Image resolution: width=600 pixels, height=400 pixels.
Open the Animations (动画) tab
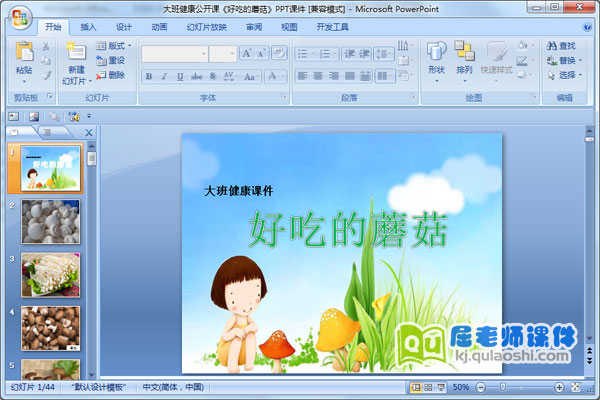tap(159, 27)
